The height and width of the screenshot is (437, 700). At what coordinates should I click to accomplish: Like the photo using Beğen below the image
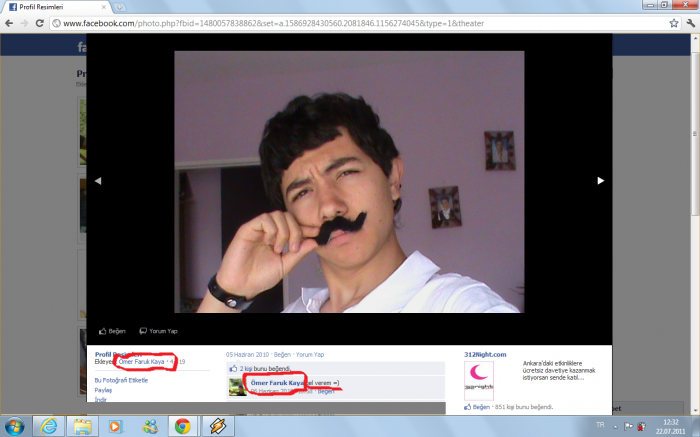(112, 330)
